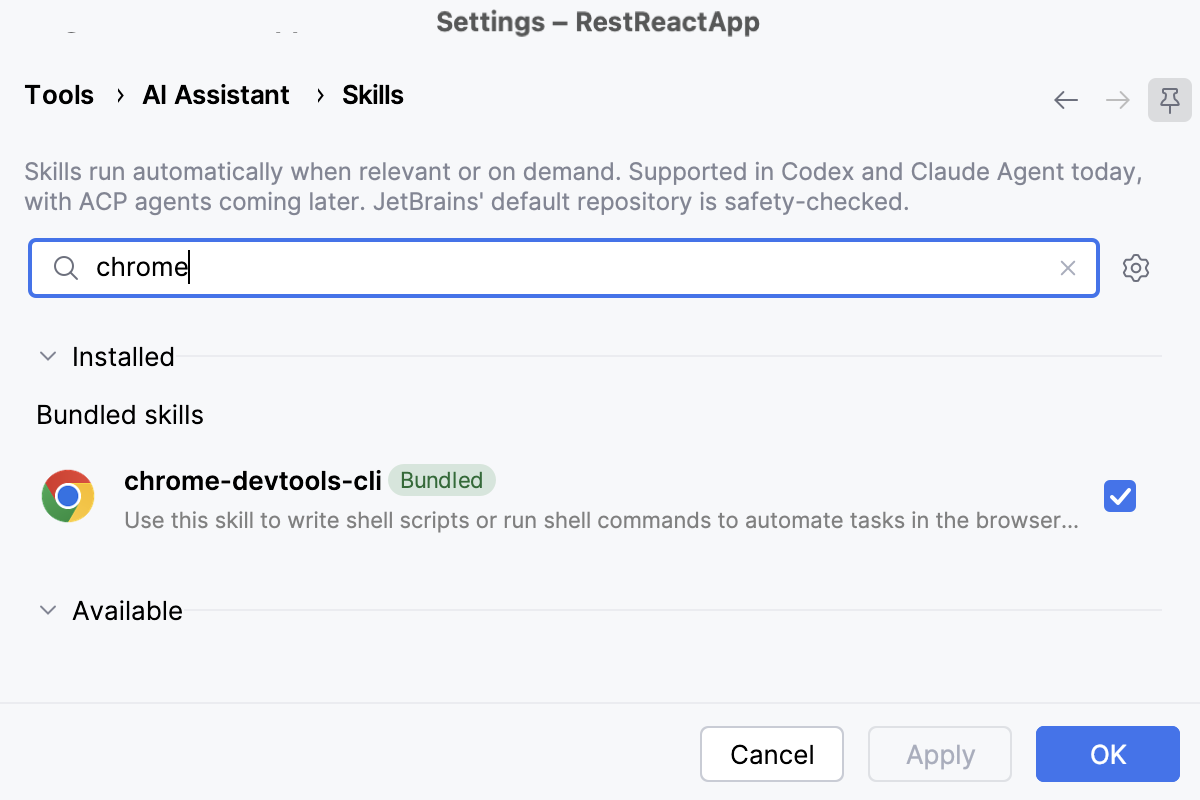This screenshot has width=1200, height=800.
Task: Click the Settings – RestReactApp title
Action: [598, 22]
